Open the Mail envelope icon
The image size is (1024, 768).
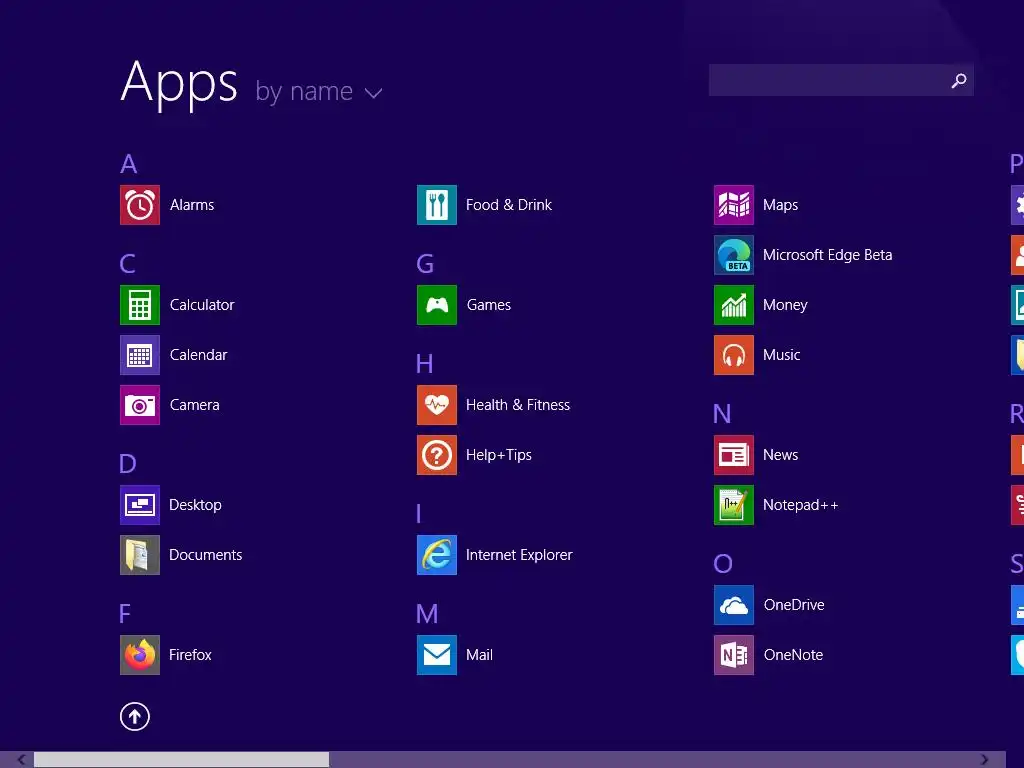click(437, 655)
